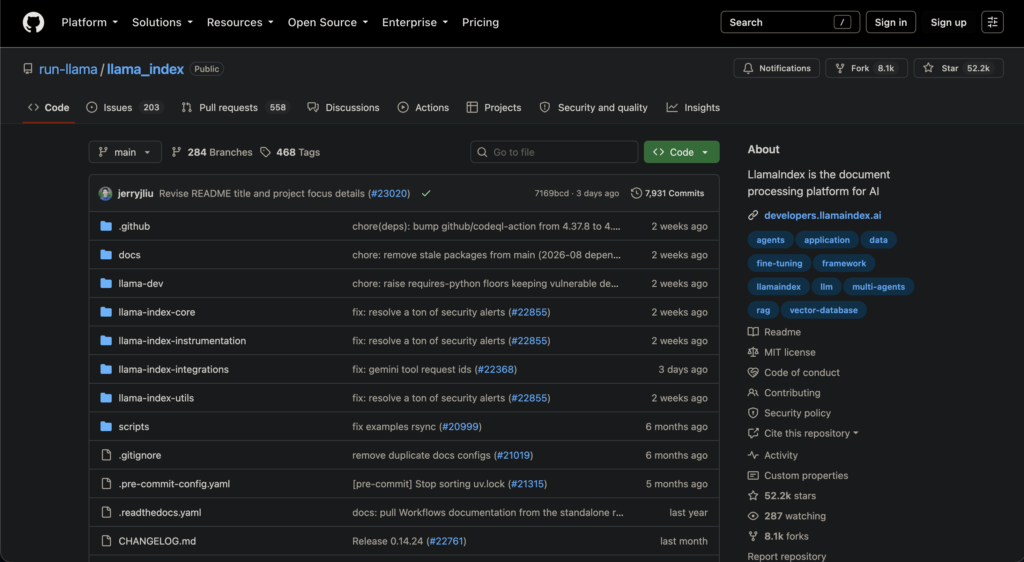Click the green commit status checkmark
This screenshot has height=562, width=1024.
coord(426,193)
